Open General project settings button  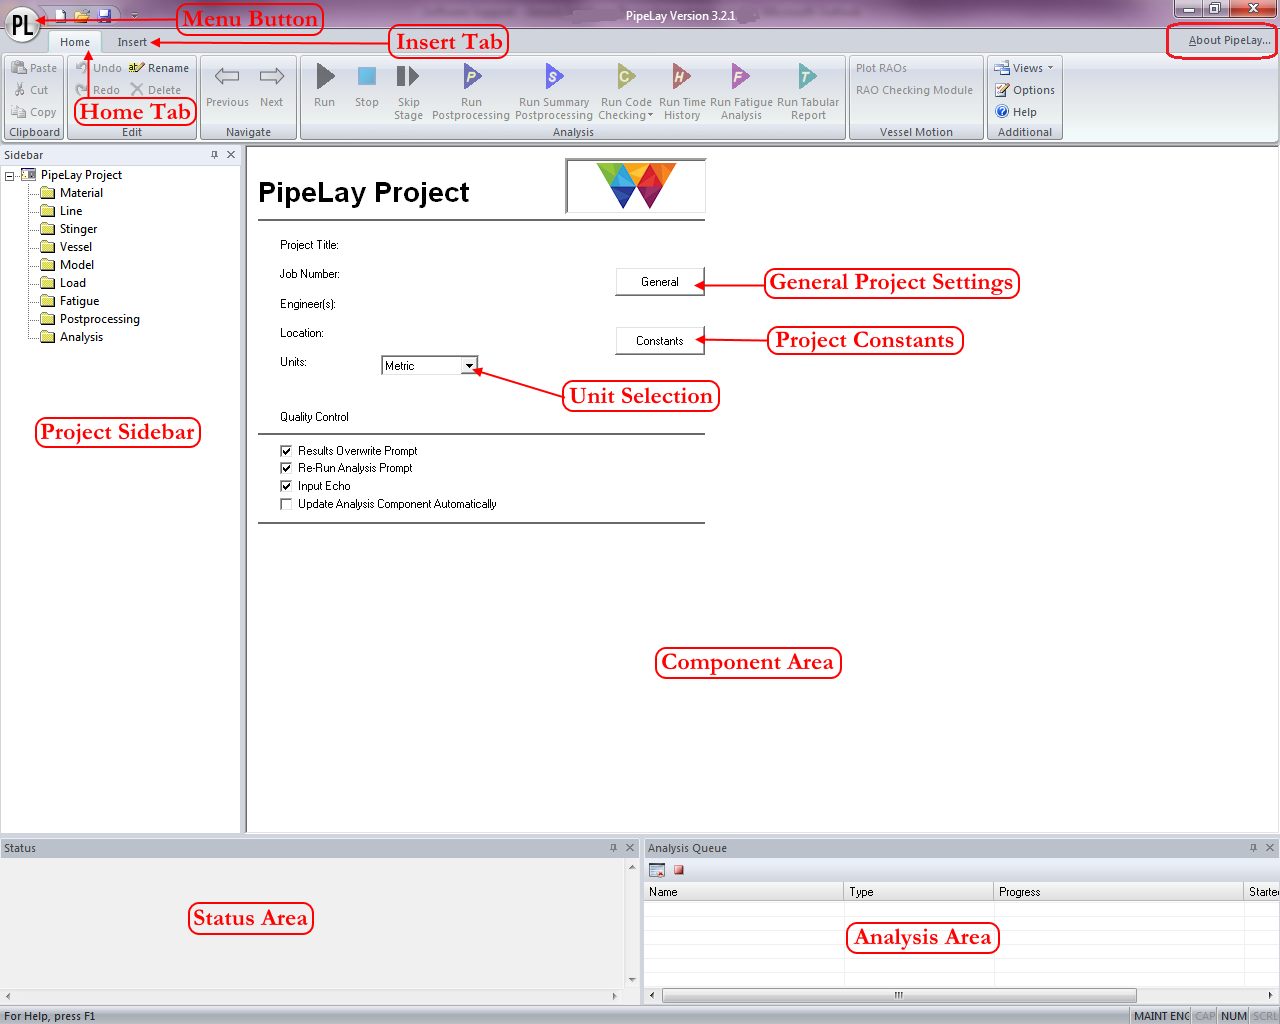click(x=659, y=282)
